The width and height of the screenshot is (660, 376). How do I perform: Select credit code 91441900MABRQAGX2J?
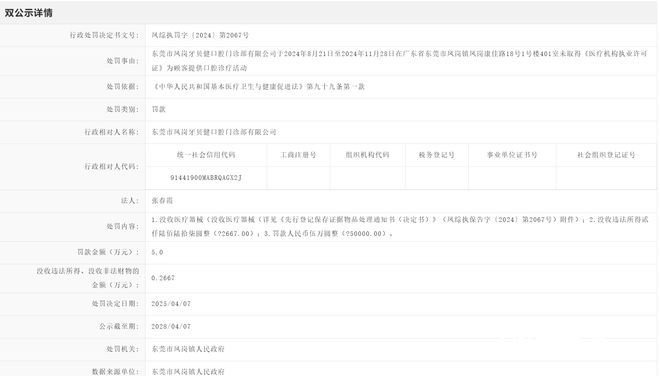point(206,178)
